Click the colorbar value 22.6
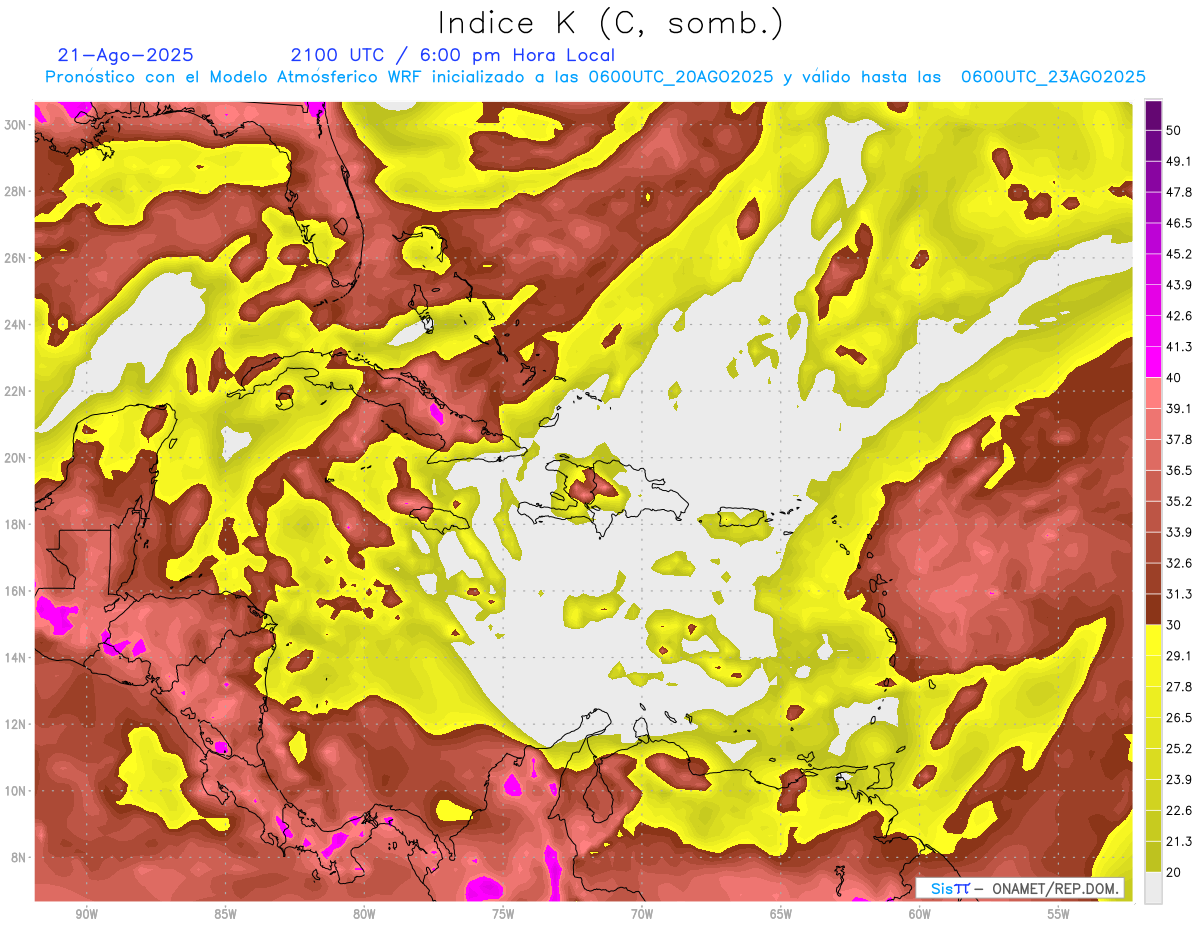Image resolution: width=1200 pixels, height=927 pixels. [x=1178, y=811]
